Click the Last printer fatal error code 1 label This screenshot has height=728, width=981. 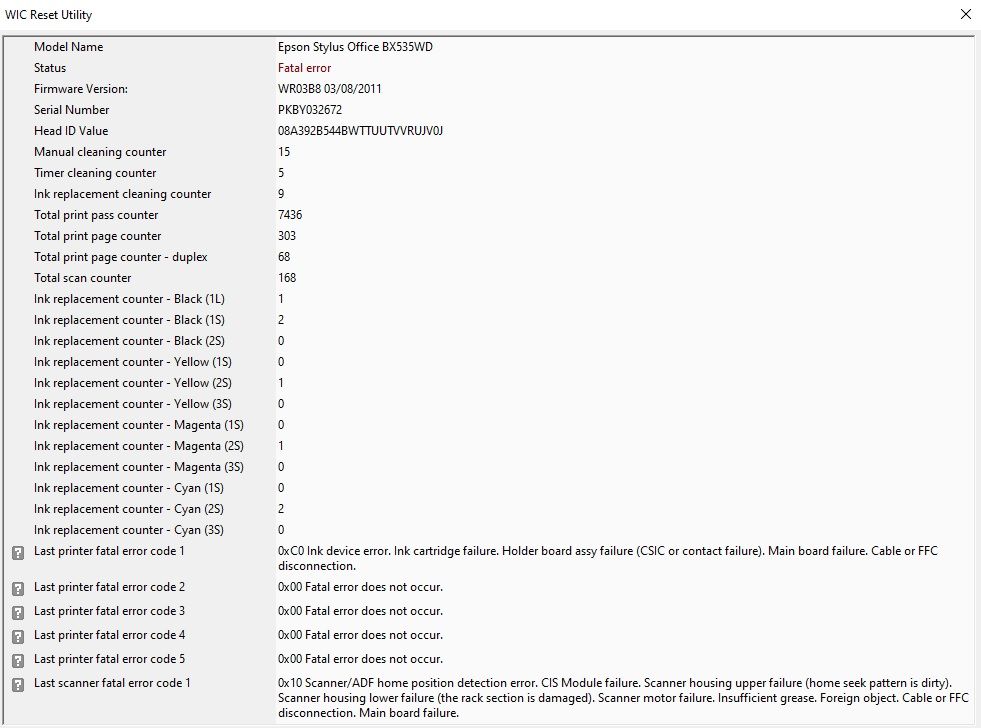click(x=109, y=551)
